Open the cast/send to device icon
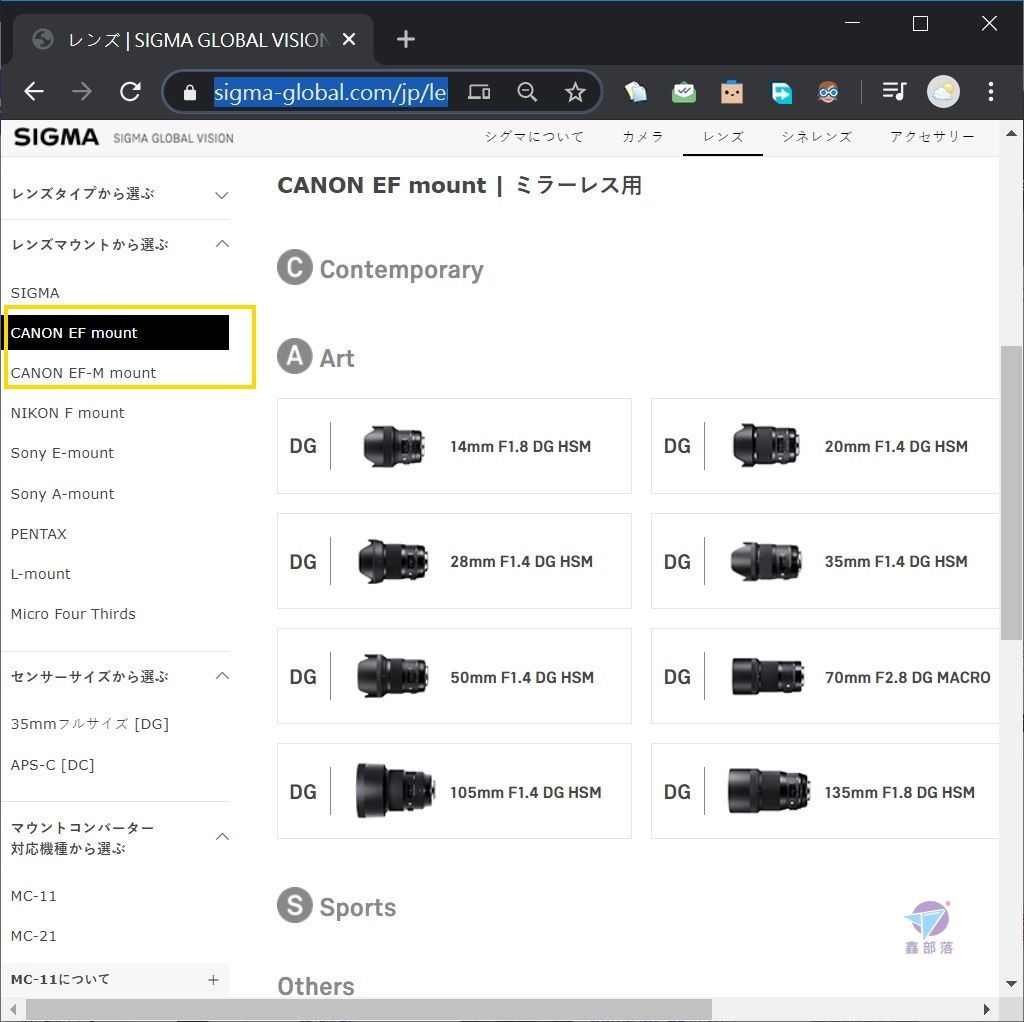Image resolution: width=1024 pixels, height=1022 pixels. tap(479, 92)
